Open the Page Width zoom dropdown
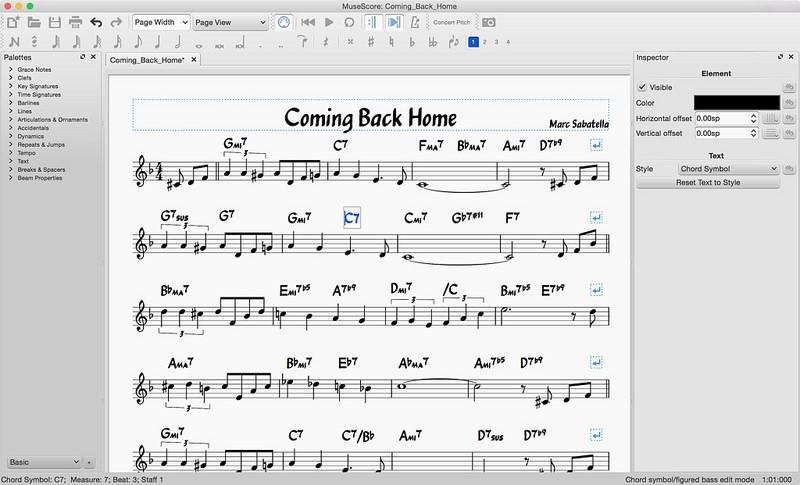The height and width of the screenshot is (485, 800). tap(161, 22)
